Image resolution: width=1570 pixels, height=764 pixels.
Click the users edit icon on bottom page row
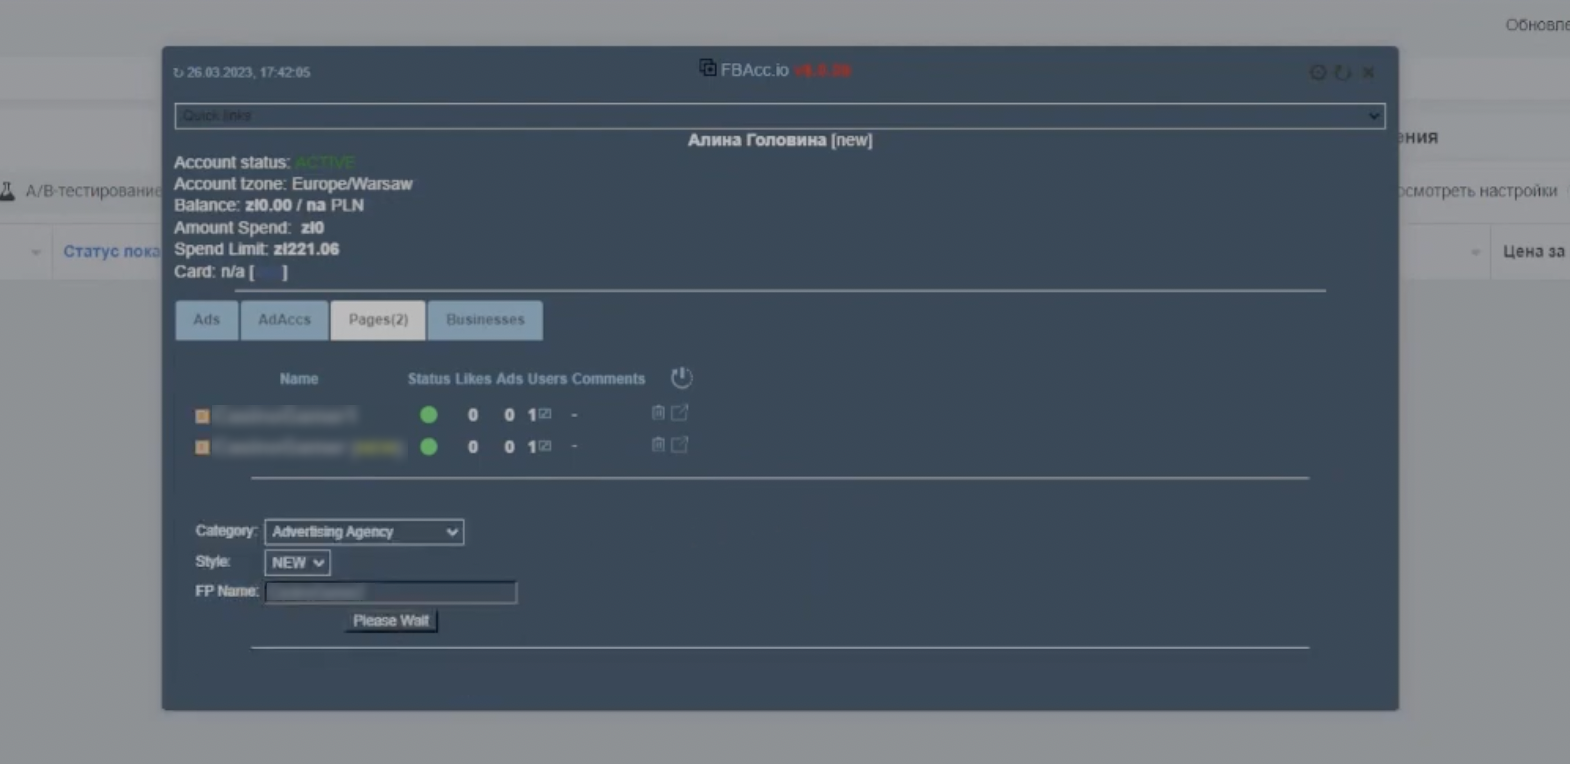tap(545, 446)
